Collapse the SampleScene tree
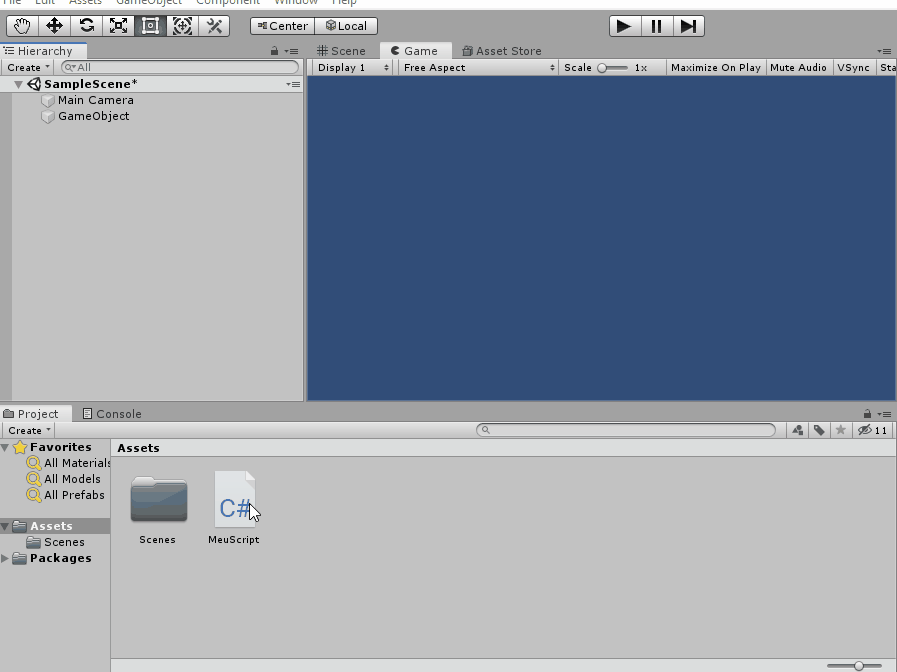 point(18,84)
